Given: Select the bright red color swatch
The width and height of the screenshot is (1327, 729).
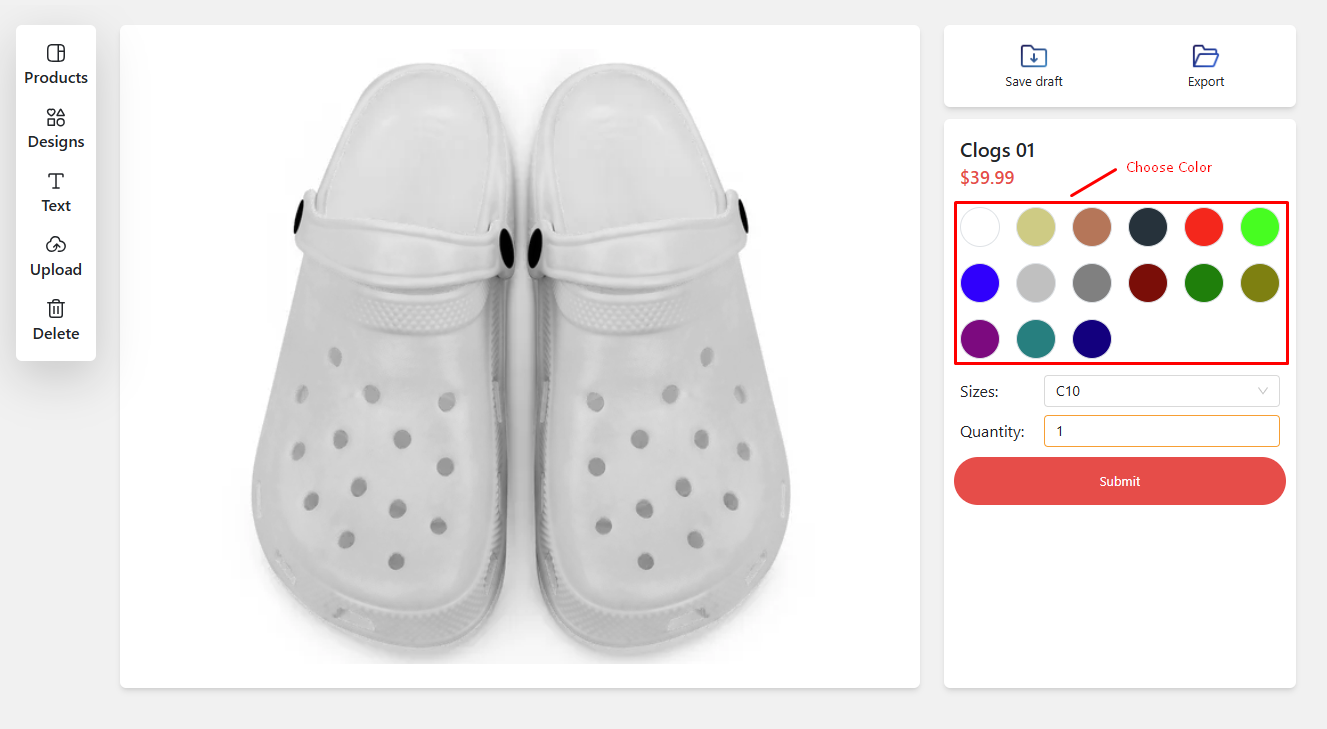Looking at the screenshot, I should tap(1203, 227).
